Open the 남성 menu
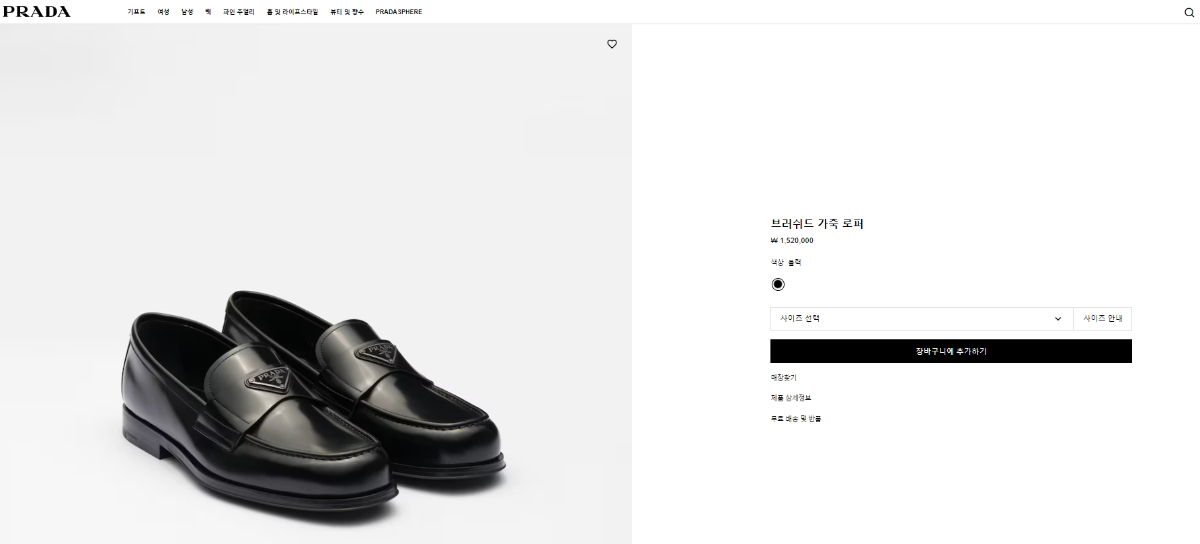Screen dimensions: 1200x544 tap(187, 12)
